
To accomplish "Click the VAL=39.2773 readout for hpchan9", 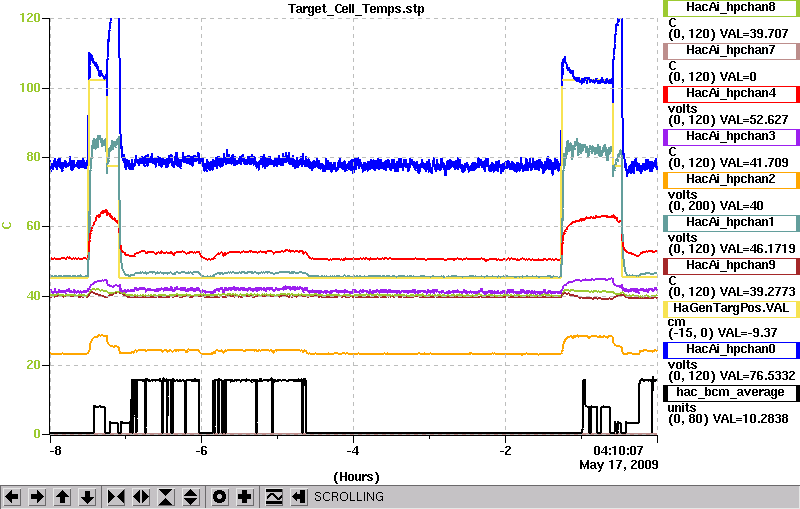I will [757, 292].
